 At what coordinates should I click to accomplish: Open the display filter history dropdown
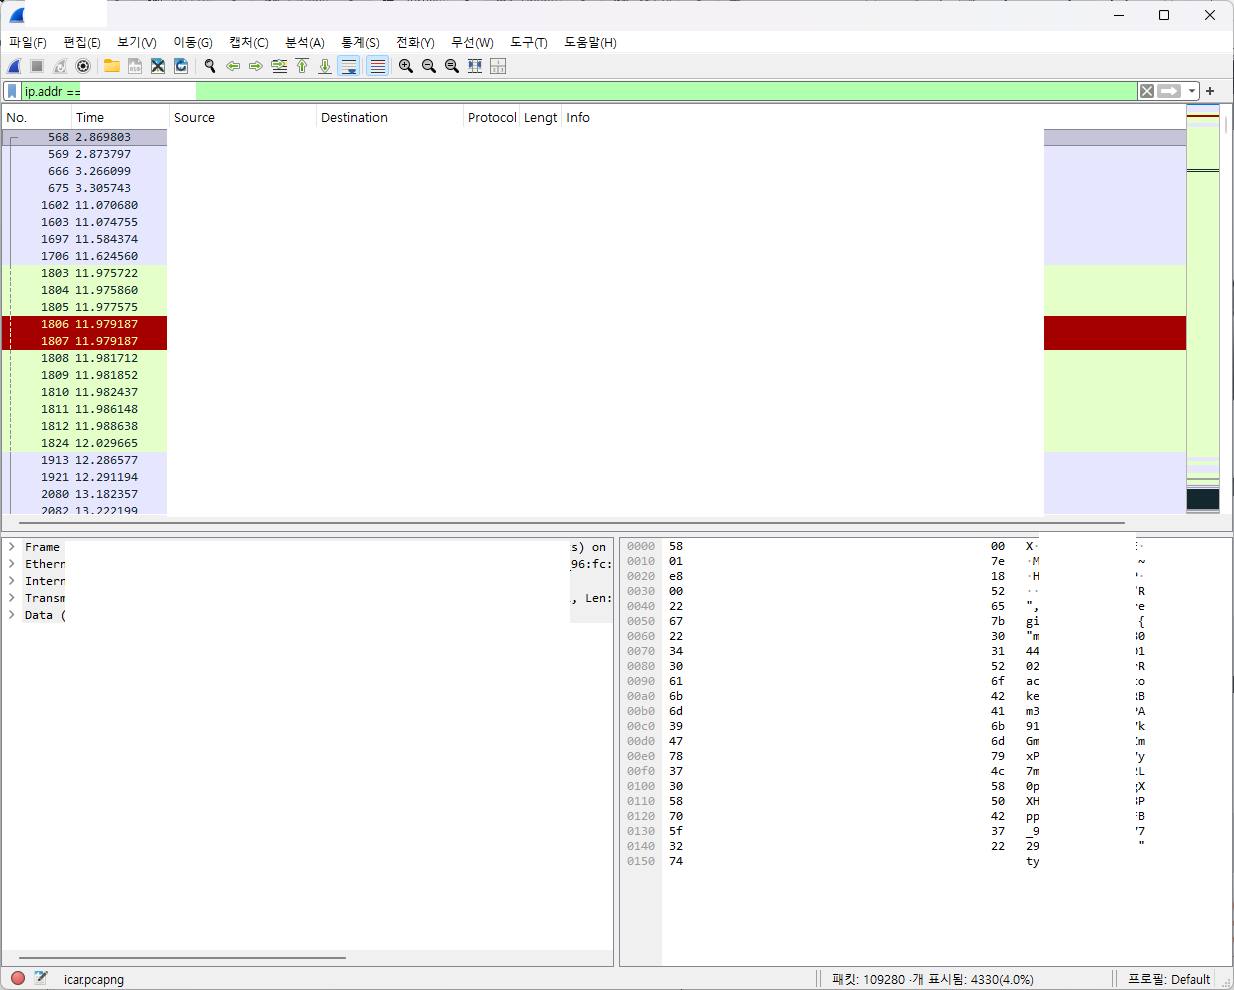(1192, 91)
